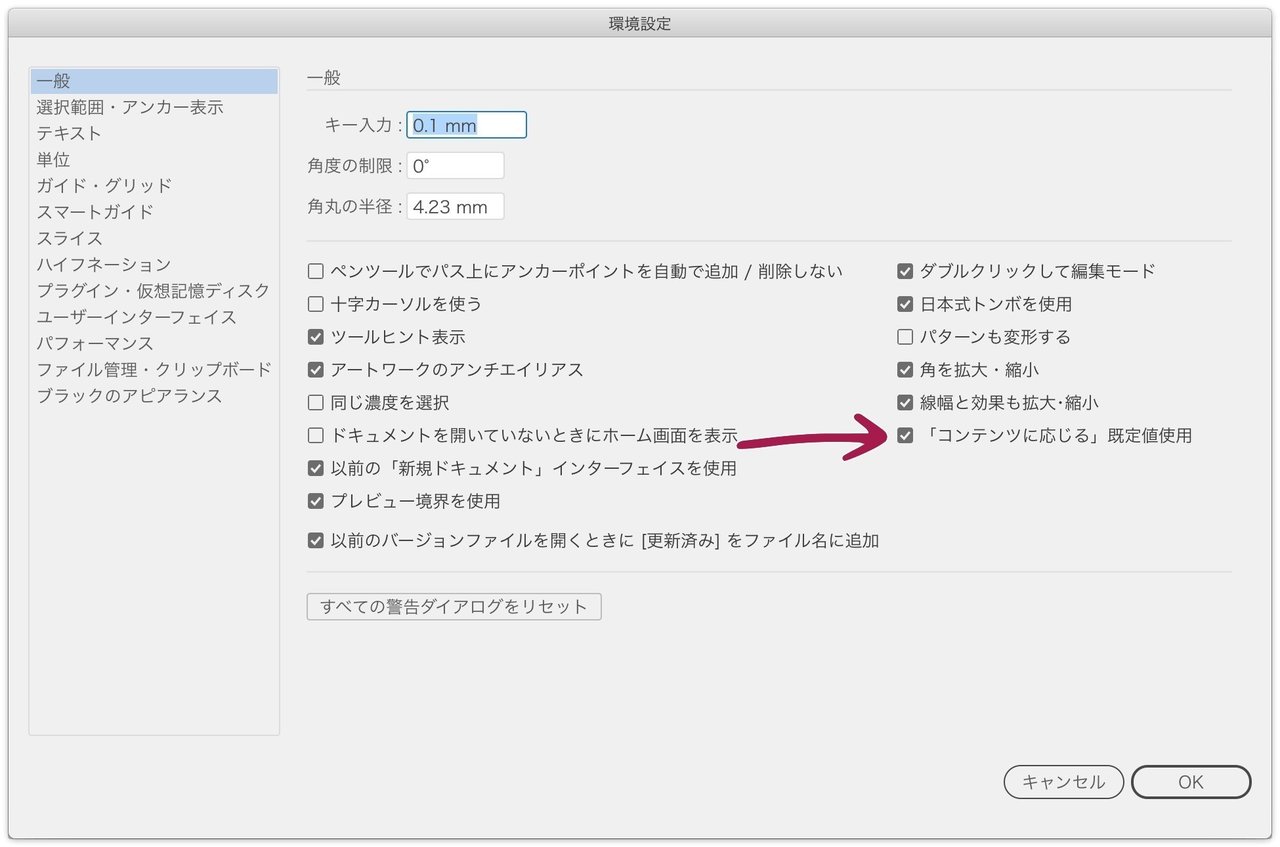1280x847 pixels.
Task: Click the 角度の制限 input field
Action: click(455, 166)
